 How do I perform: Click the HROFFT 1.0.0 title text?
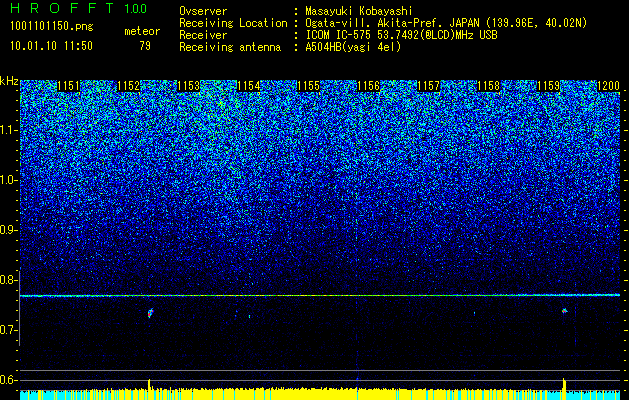click(79, 8)
